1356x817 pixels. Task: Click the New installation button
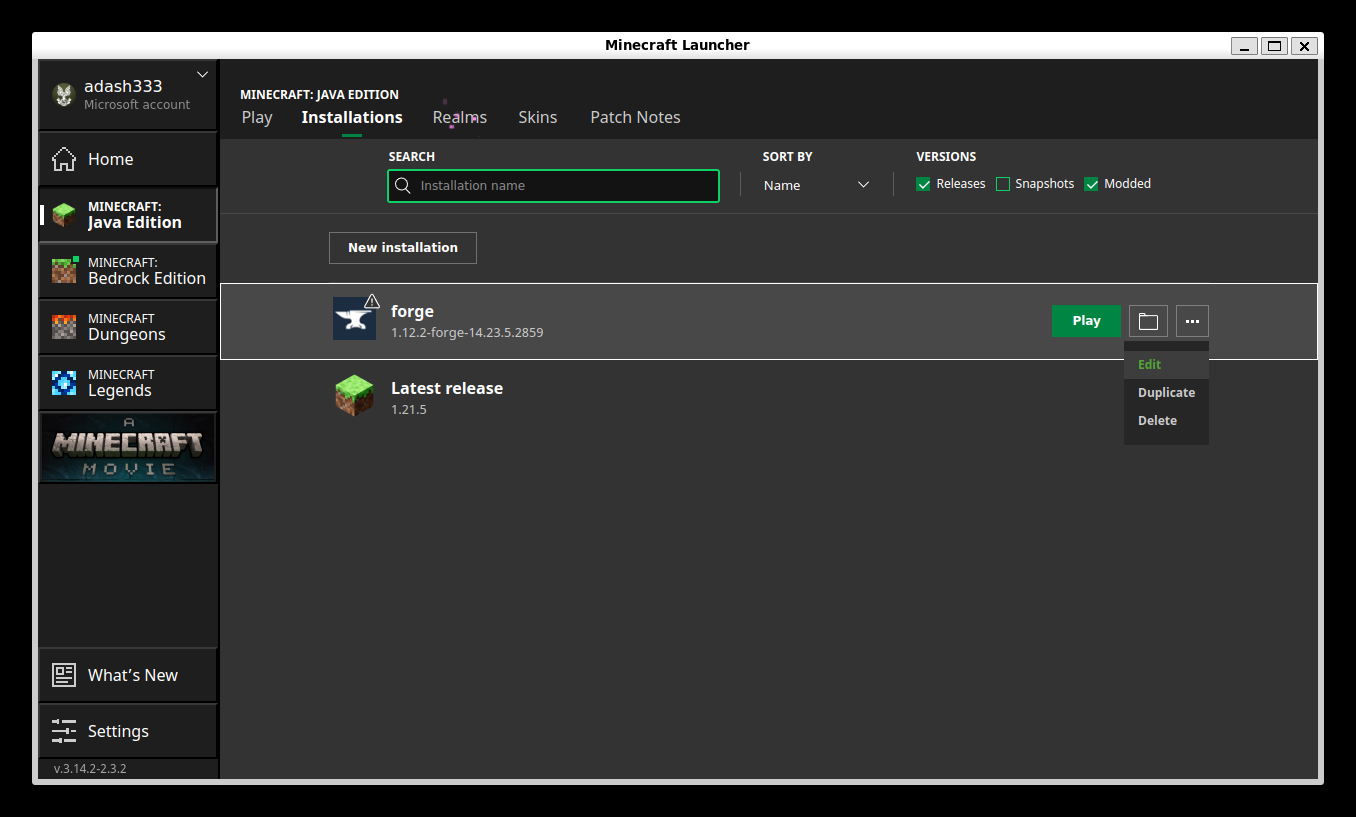(x=403, y=248)
